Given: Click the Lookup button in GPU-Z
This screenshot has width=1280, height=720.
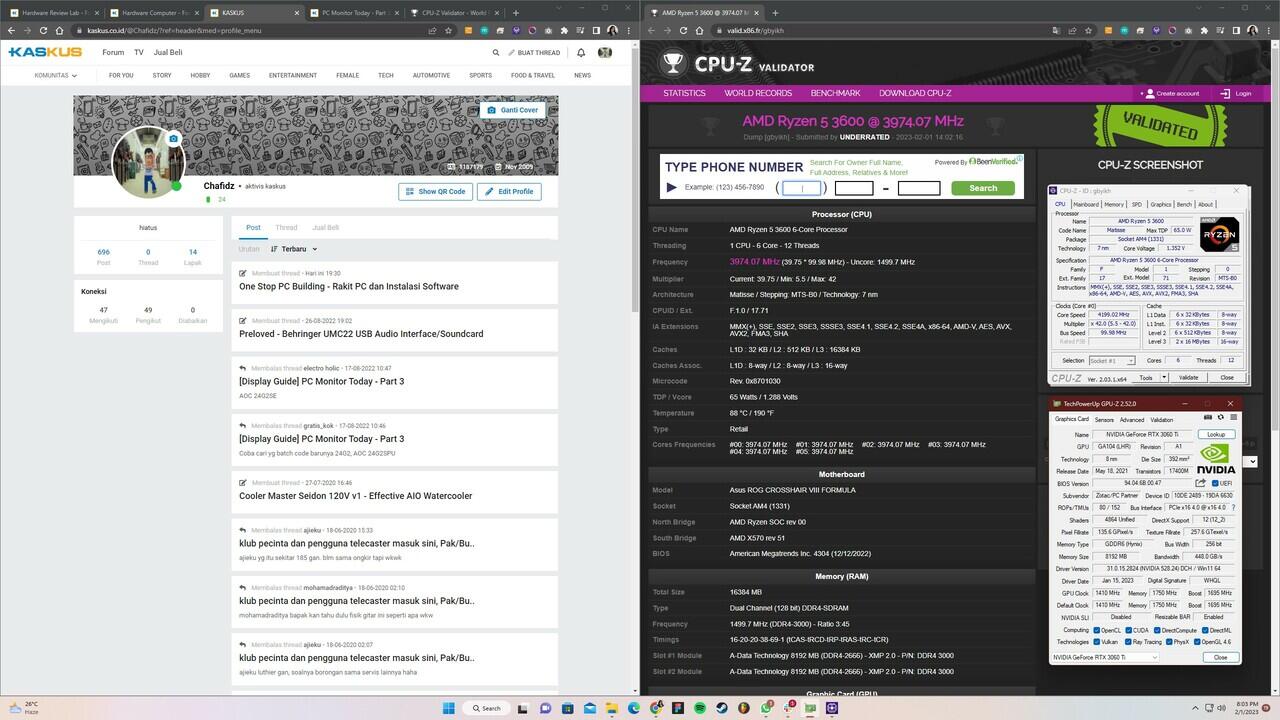Looking at the screenshot, I should coord(1216,435).
